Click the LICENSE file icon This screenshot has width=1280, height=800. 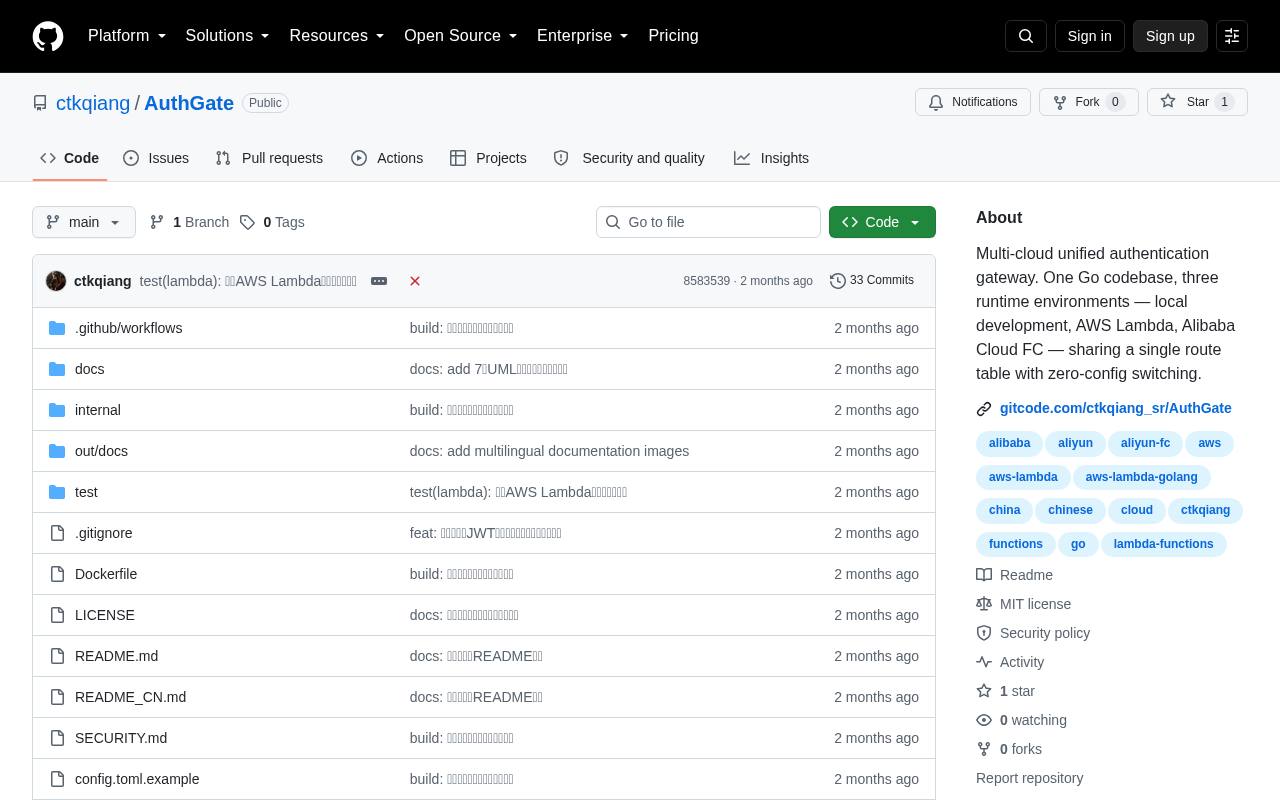pyautogui.click(x=57, y=615)
